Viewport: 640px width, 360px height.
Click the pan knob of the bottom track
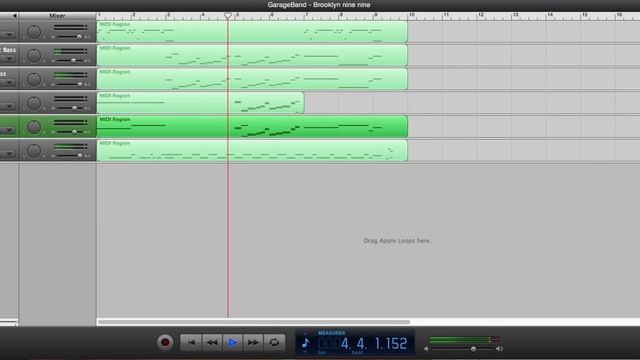pyautogui.click(x=34, y=151)
